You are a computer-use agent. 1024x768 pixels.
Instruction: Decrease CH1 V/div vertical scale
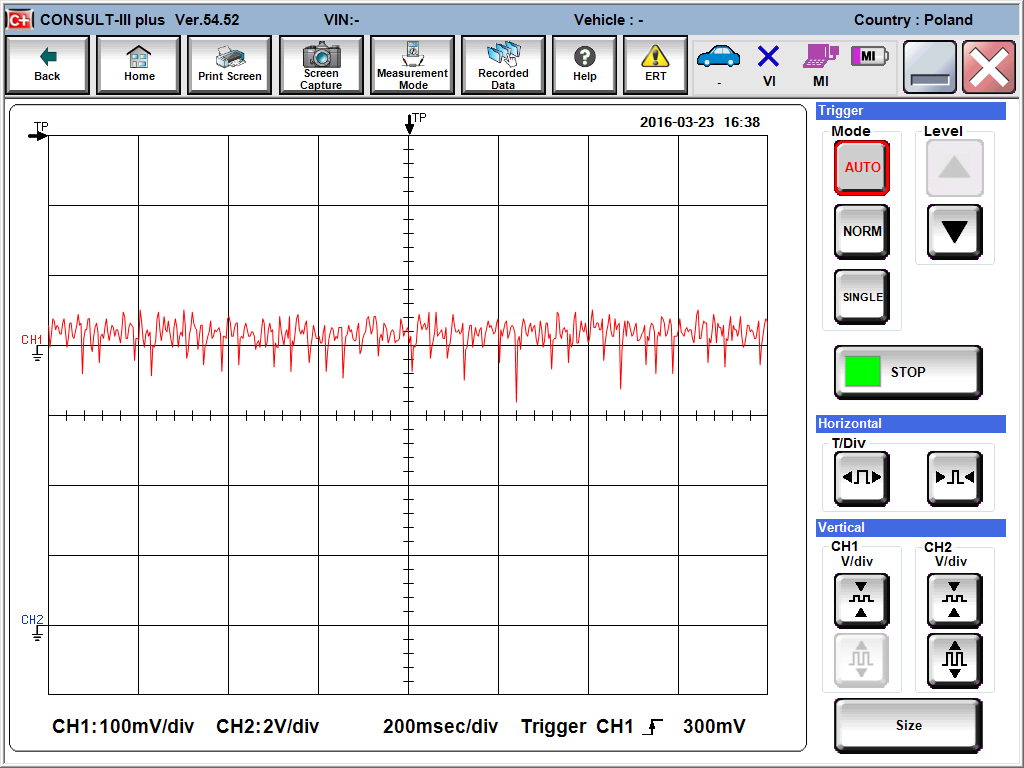click(861, 600)
